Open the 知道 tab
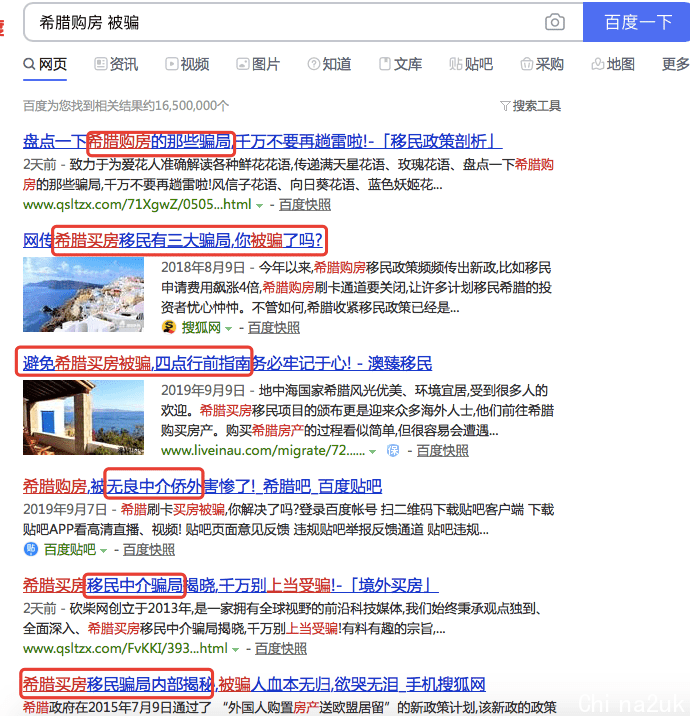 tap(329, 64)
